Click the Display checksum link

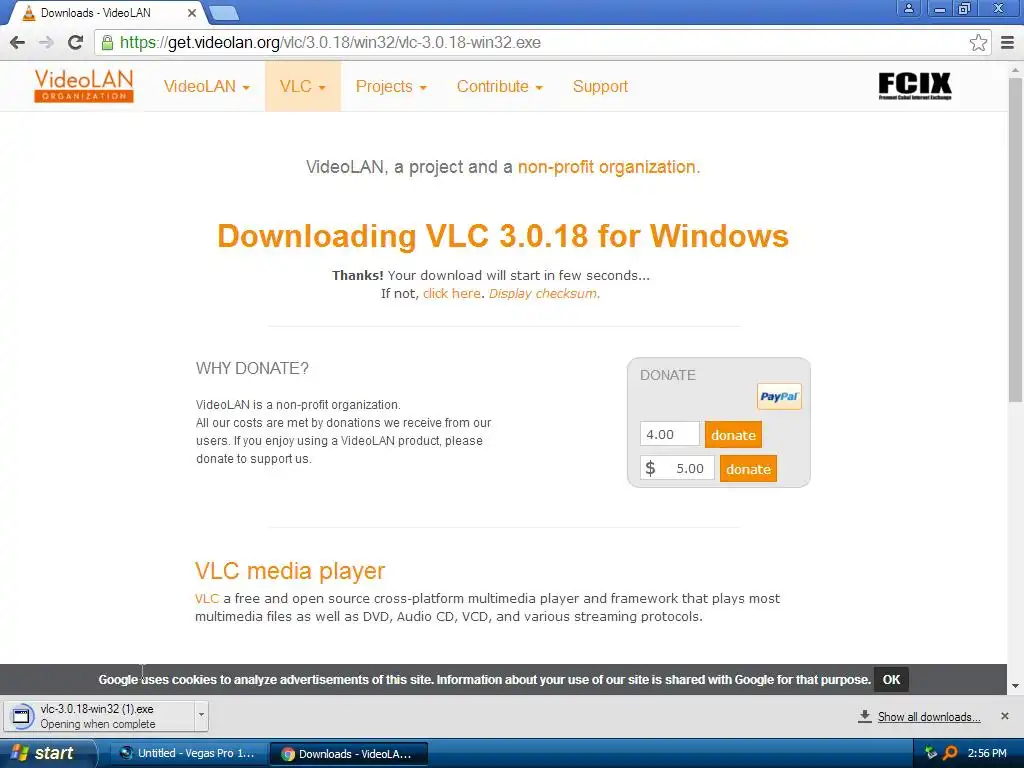click(x=544, y=294)
